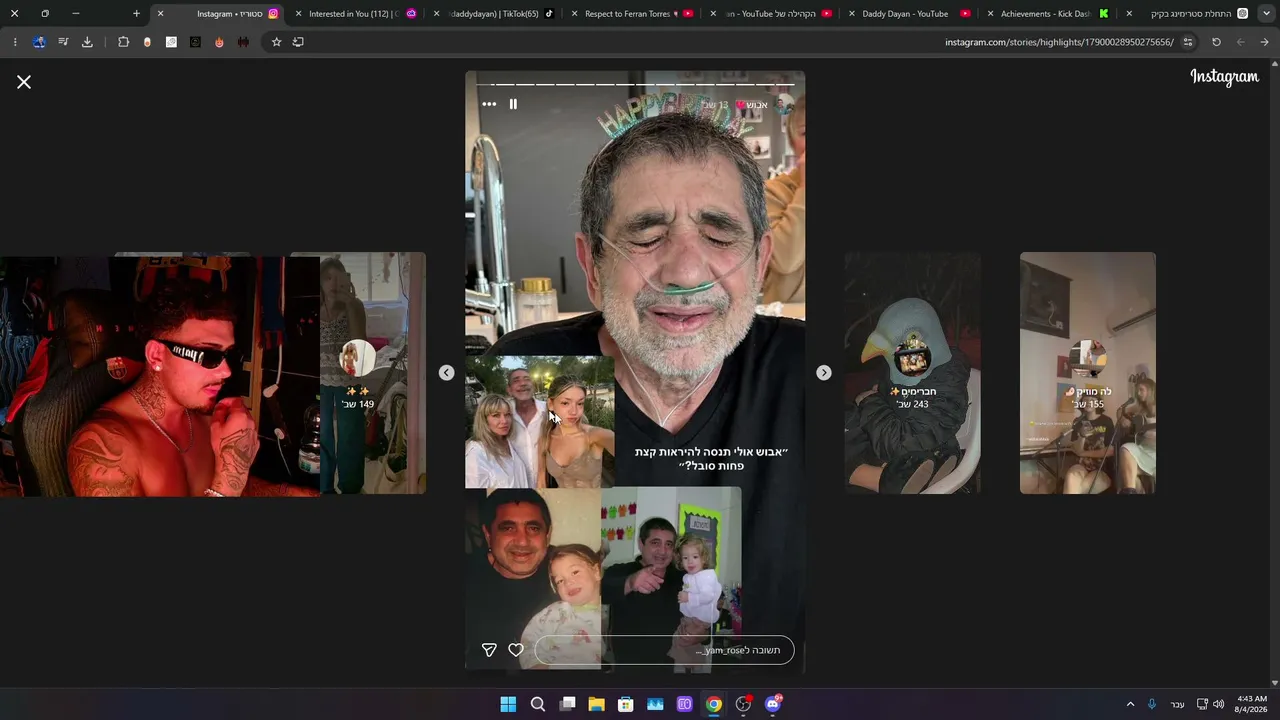Click the reply to yam_rose input field
This screenshot has width=1280, height=720.
(664, 650)
